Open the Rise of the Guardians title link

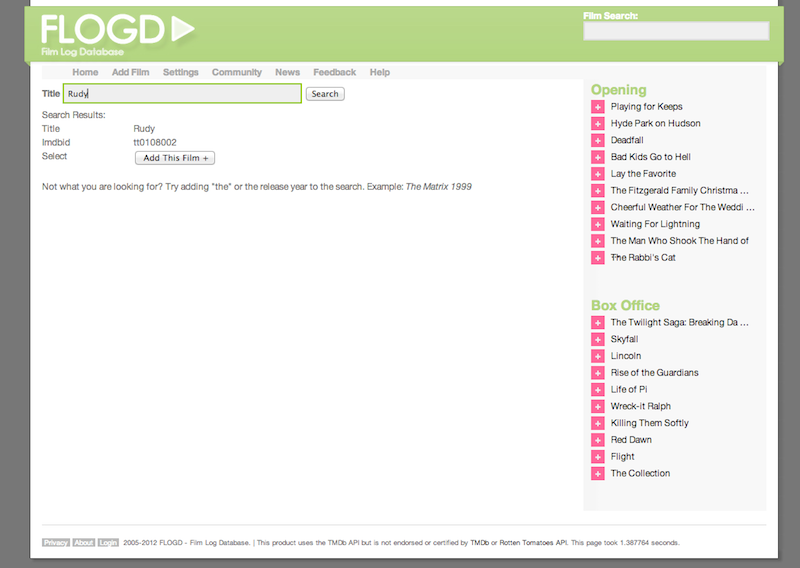tap(655, 373)
